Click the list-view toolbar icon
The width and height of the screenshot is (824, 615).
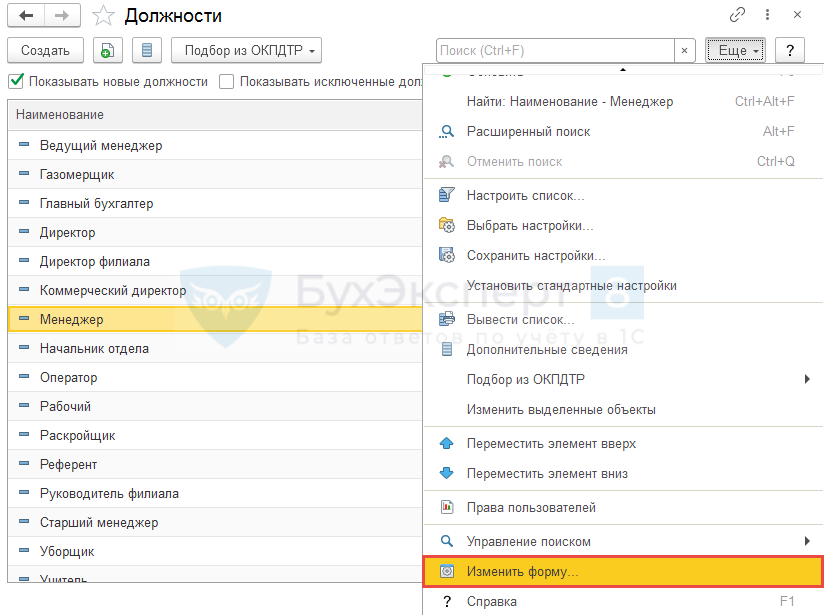[147, 50]
